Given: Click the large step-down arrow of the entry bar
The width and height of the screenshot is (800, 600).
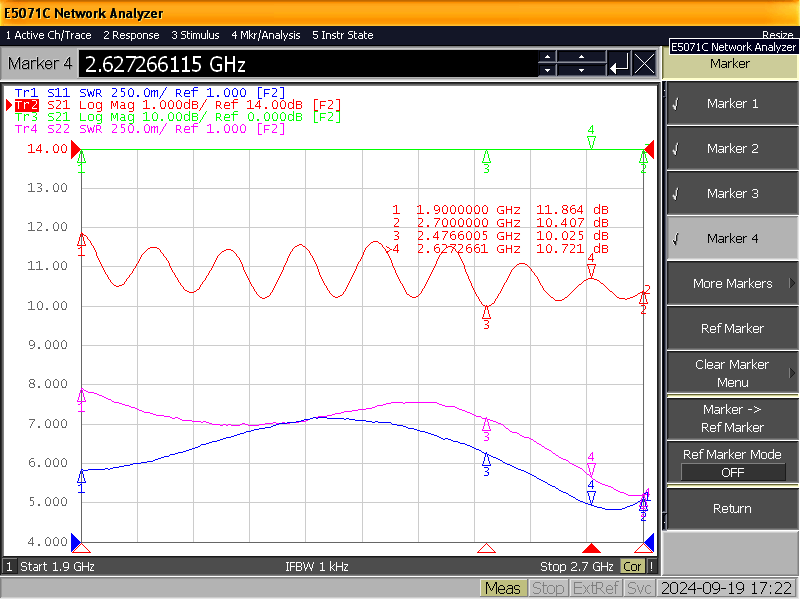Looking at the screenshot, I should 582,70.
